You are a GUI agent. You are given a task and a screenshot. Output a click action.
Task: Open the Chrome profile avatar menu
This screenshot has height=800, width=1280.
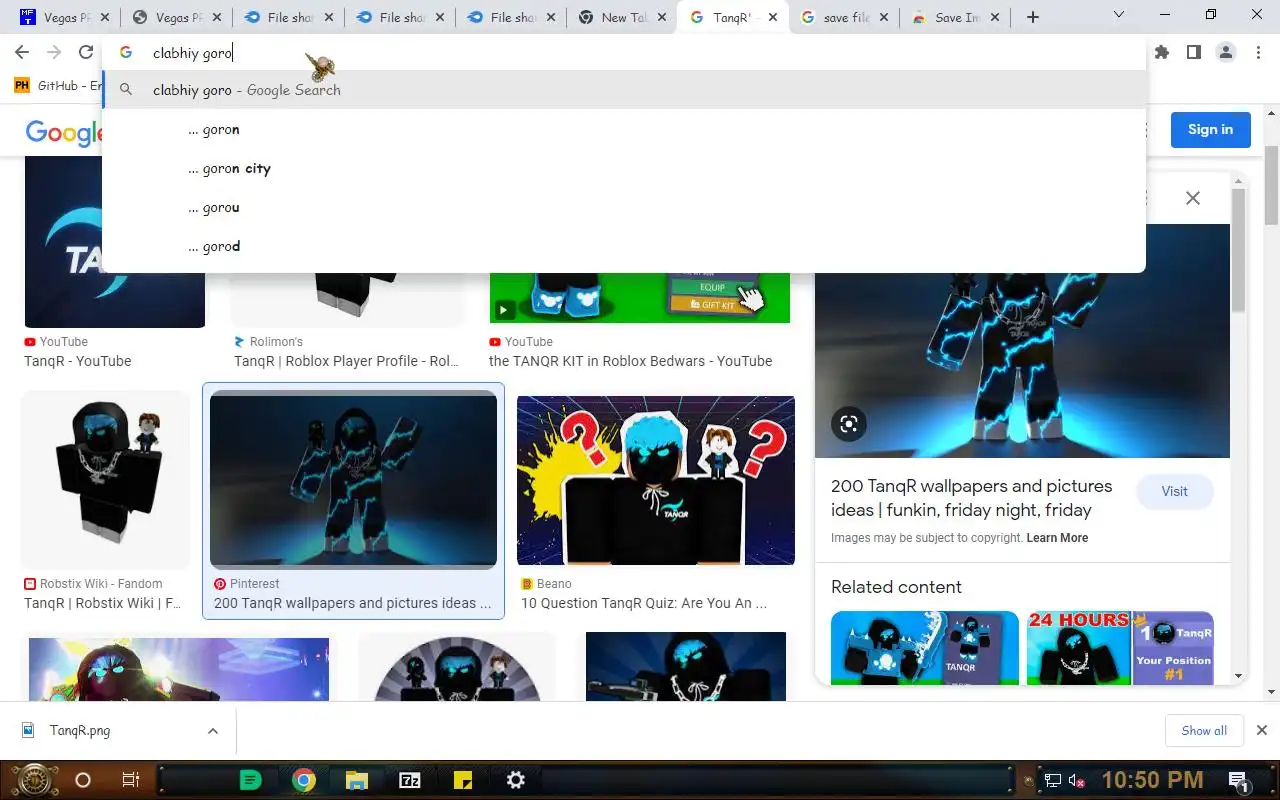(x=1226, y=52)
